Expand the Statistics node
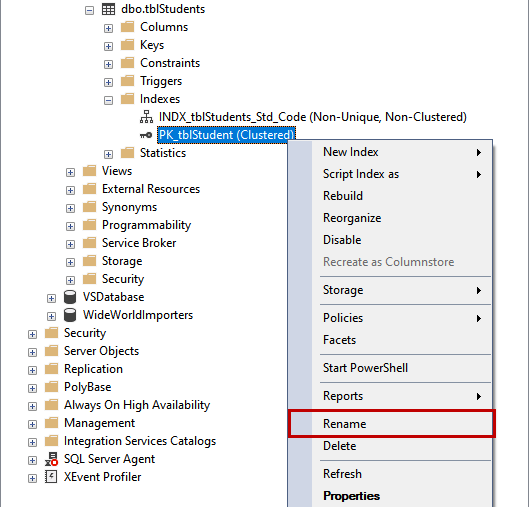The height and width of the screenshot is (507, 529). [x=108, y=154]
